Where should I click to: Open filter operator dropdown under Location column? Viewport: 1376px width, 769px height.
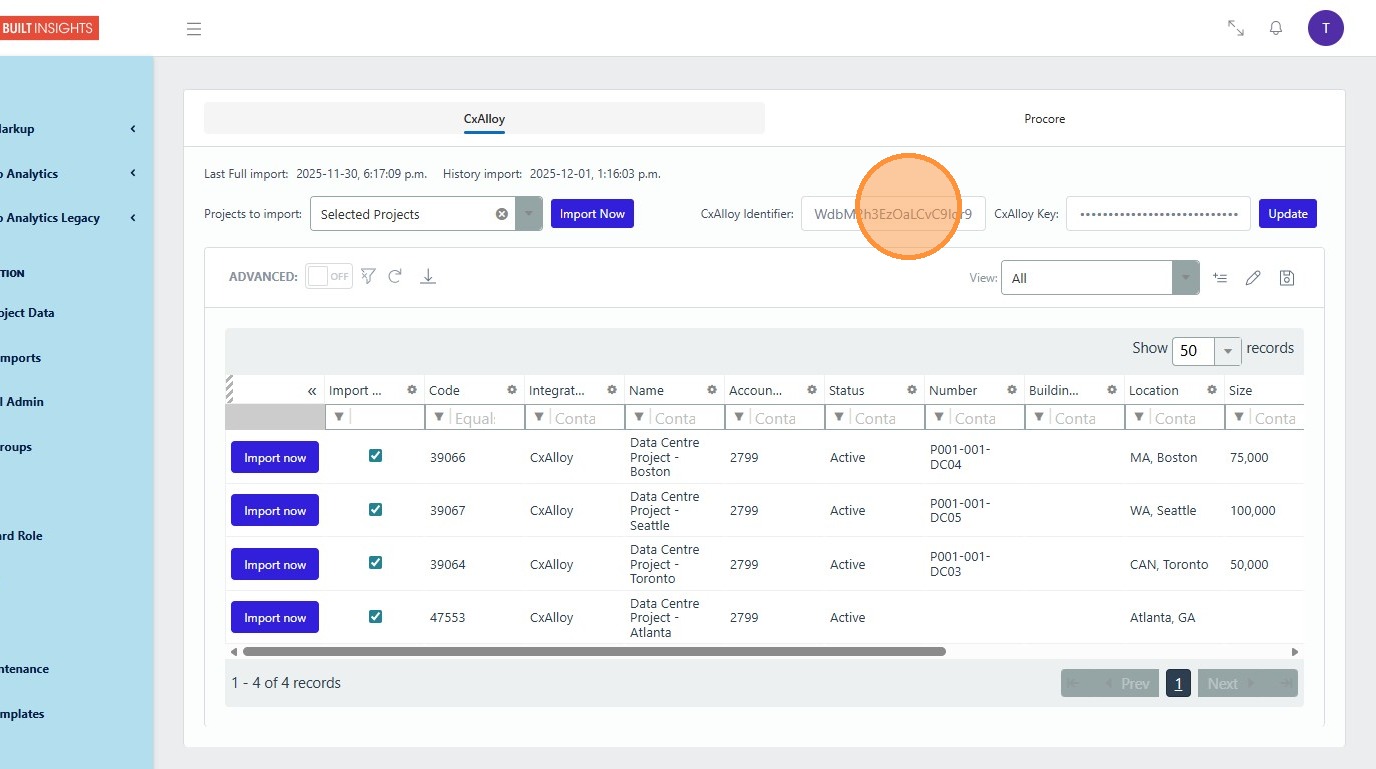point(1139,417)
